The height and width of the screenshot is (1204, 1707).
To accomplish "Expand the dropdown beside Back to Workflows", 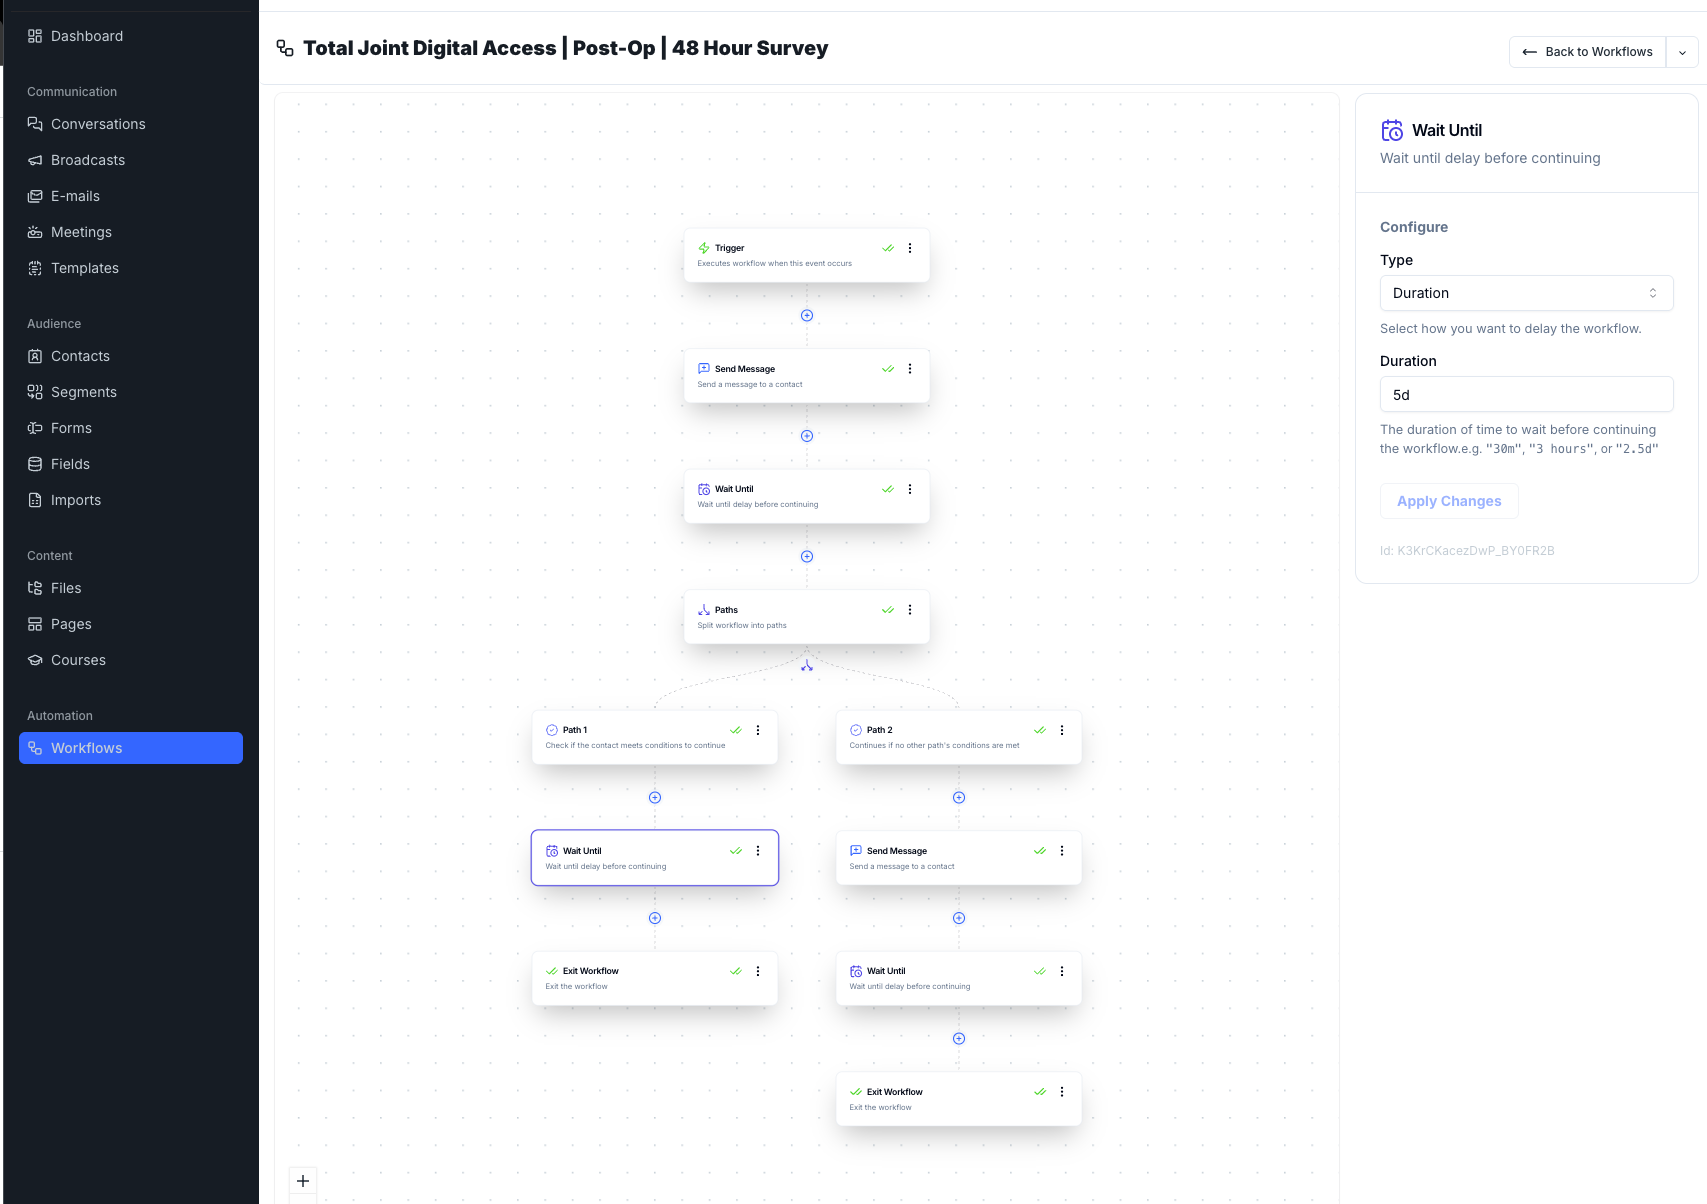I will [x=1682, y=52].
